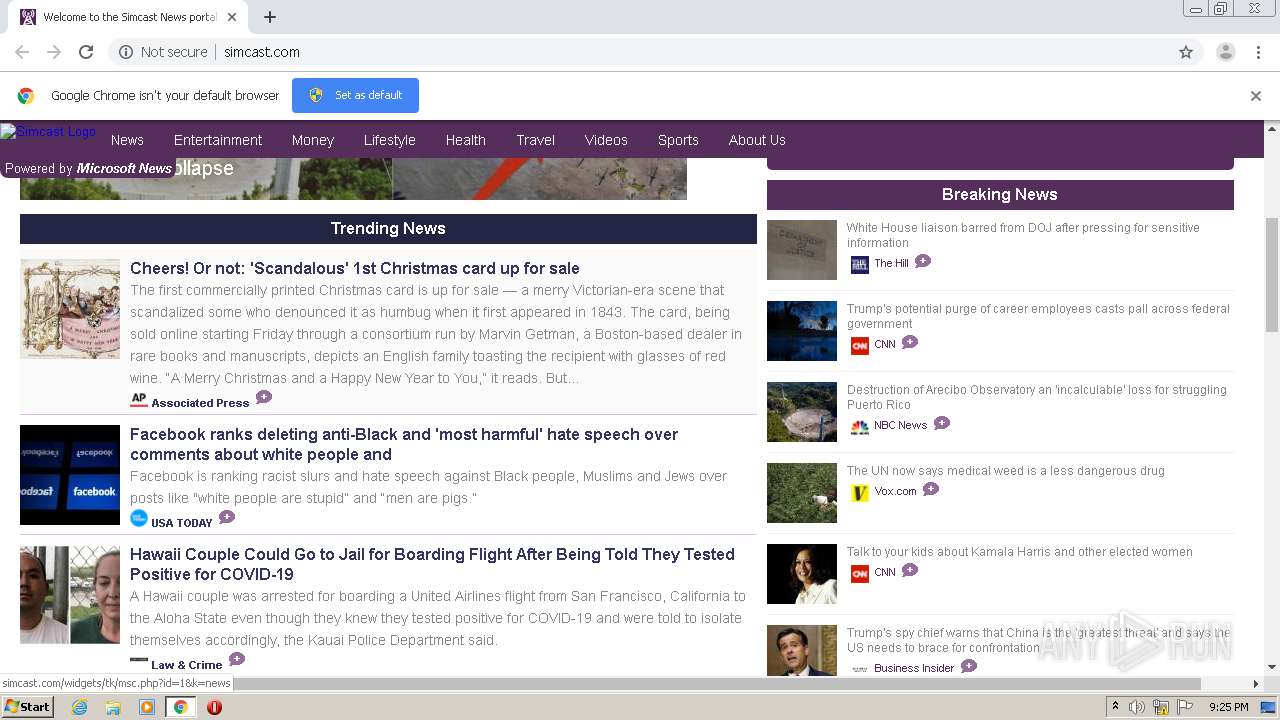
Task: Open a new tab with plus icon
Action: pos(270,17)
